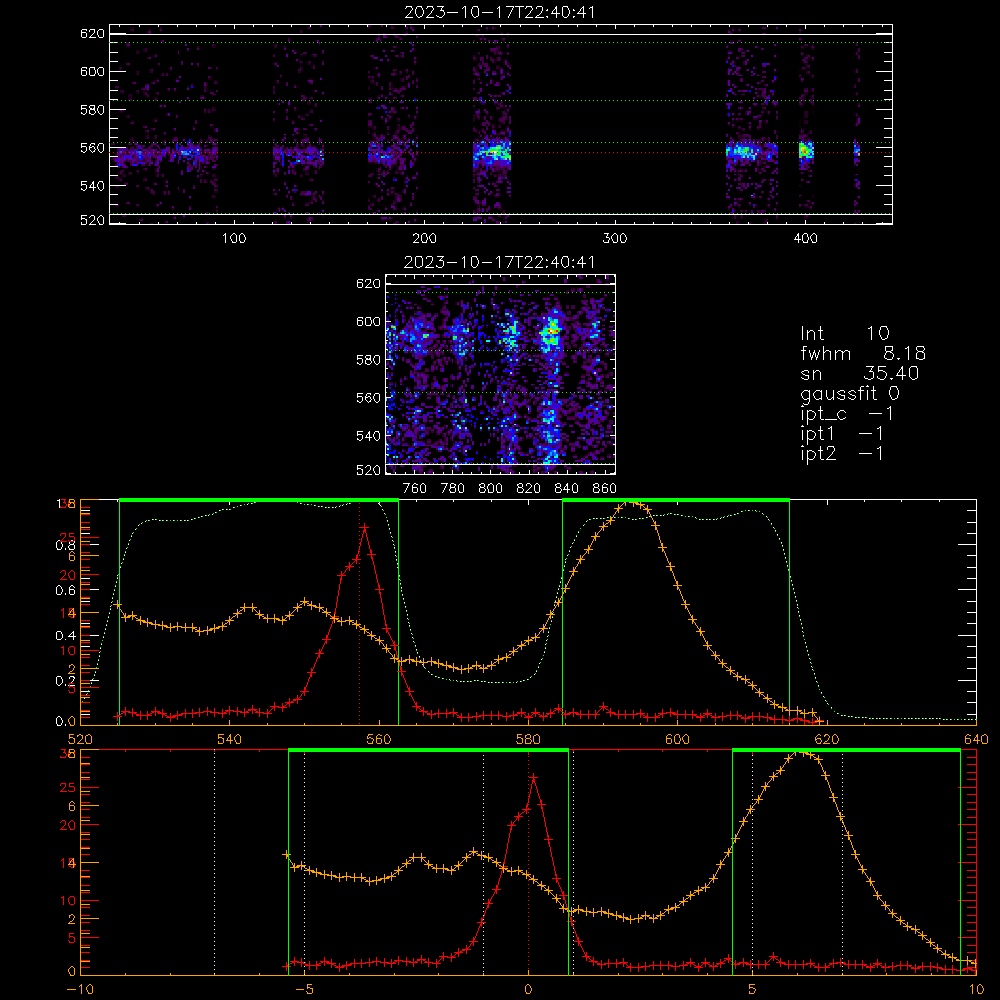Select the 'sn 35.40' readout line
The image size is (1000, 1000).
click(x=859, y=373)
